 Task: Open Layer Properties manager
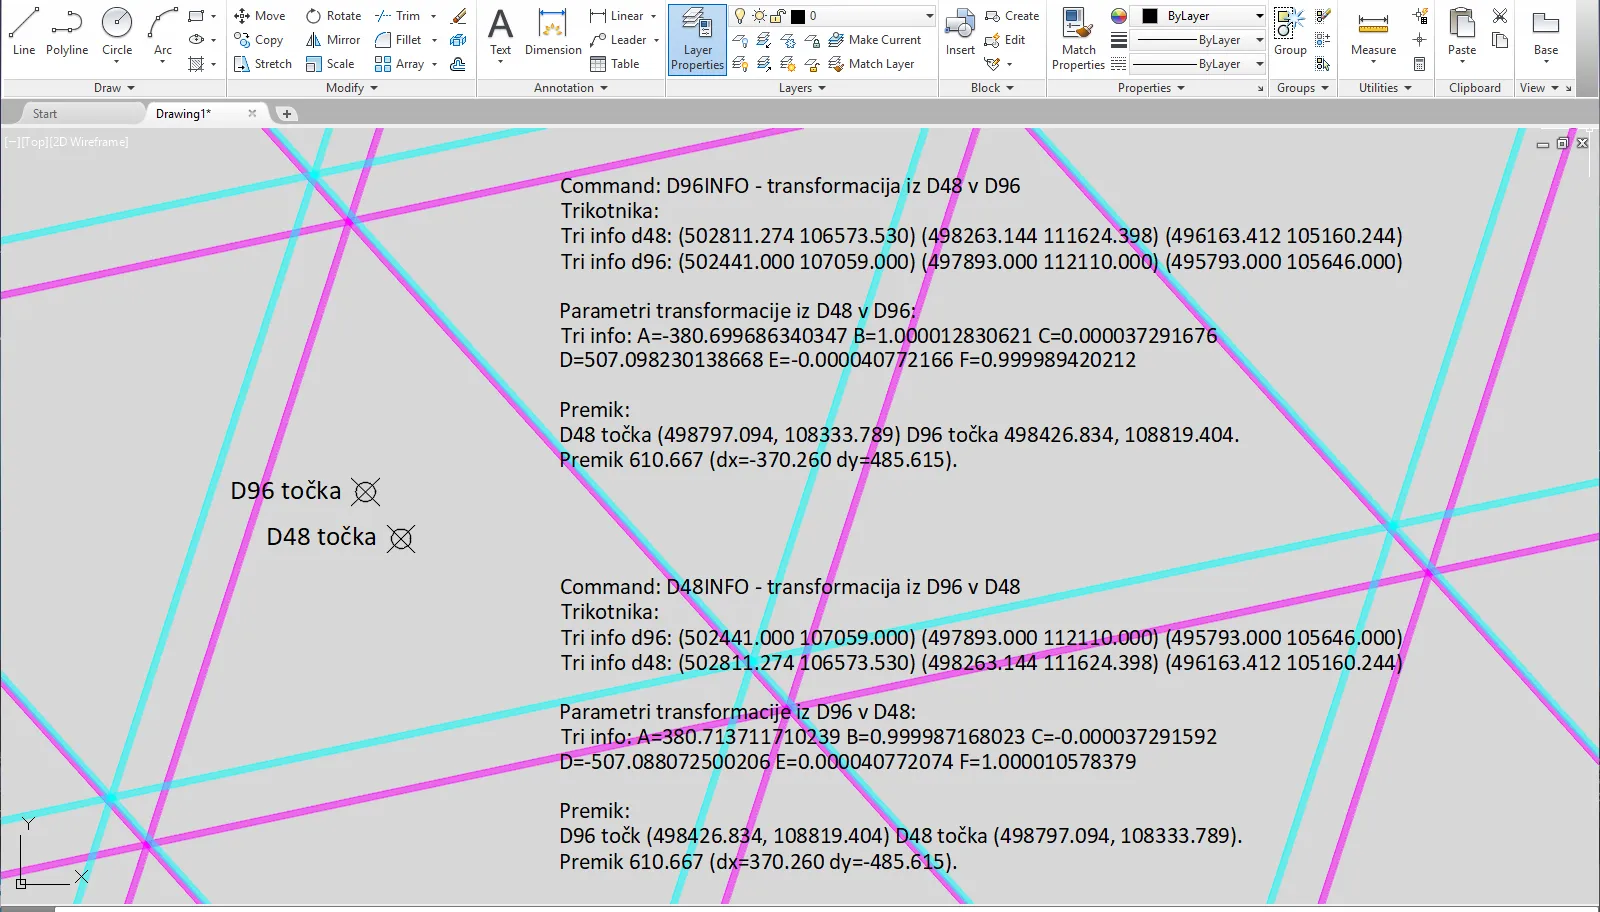tap(697, 40)
